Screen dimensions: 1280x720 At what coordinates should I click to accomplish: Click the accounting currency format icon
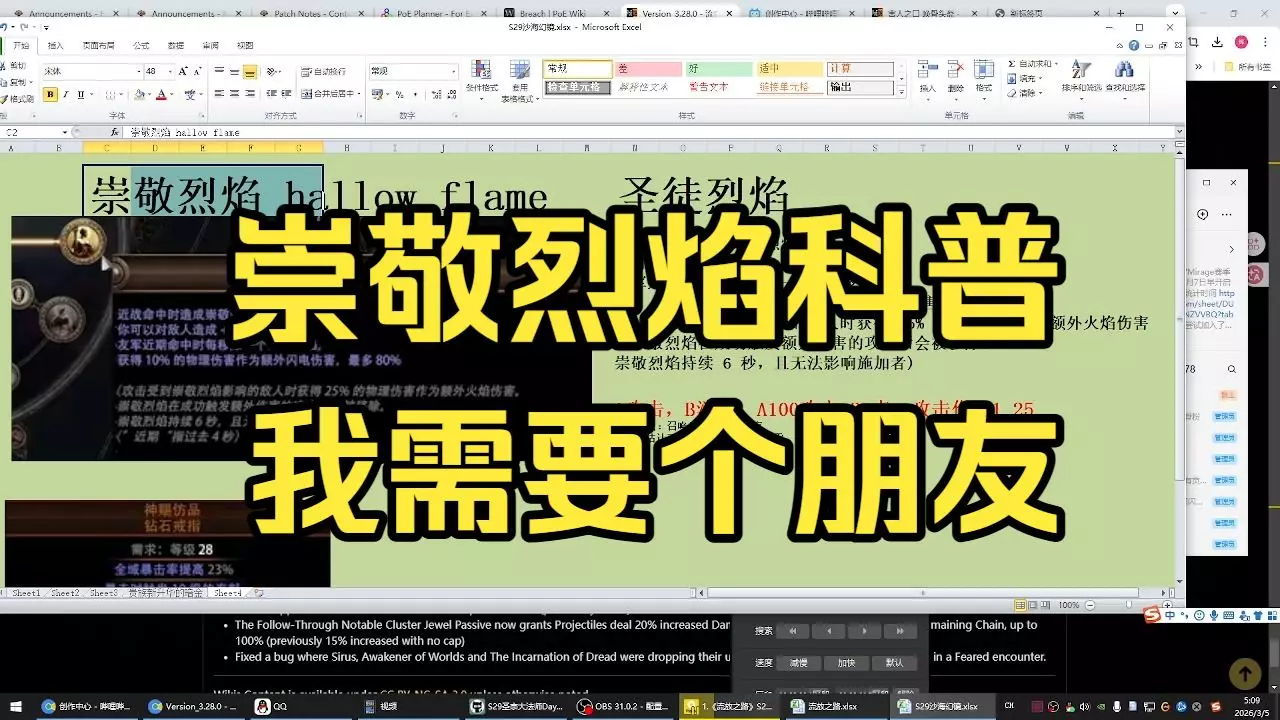[x=377, y=94]
